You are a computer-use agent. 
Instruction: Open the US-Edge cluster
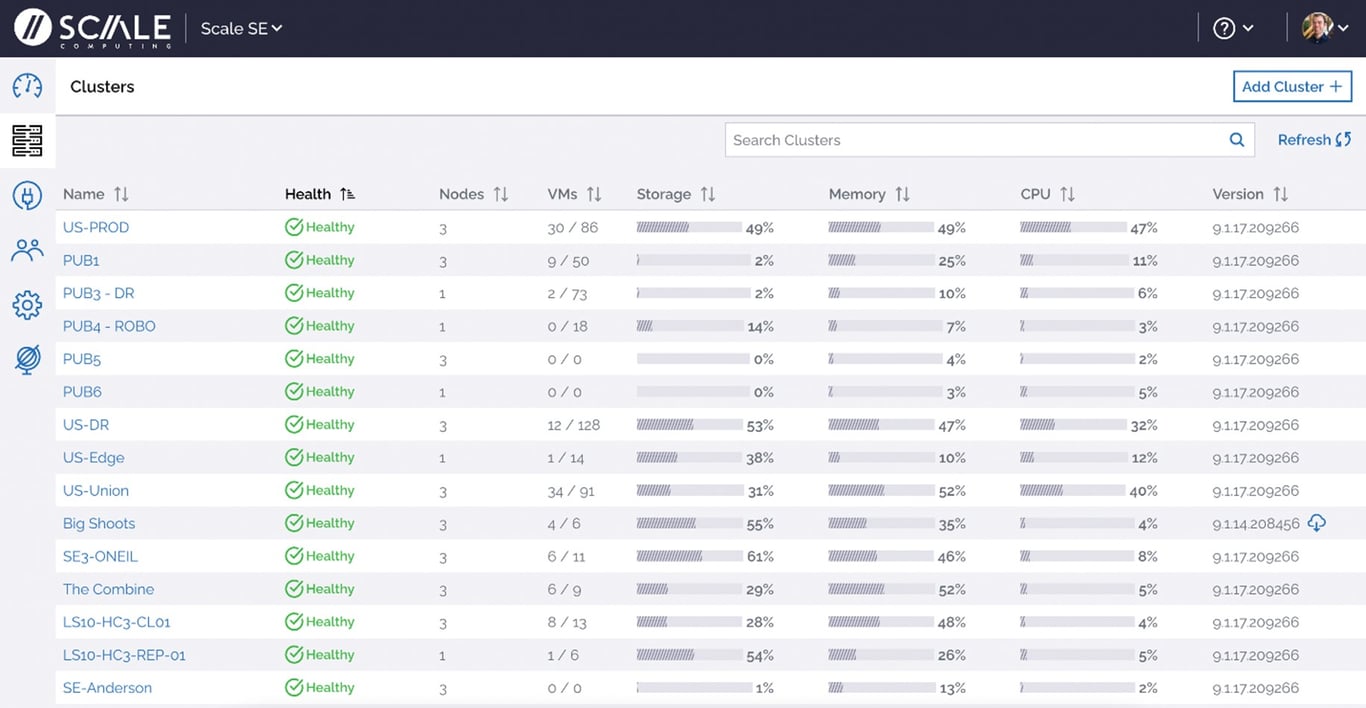click(x=94, y=458)
